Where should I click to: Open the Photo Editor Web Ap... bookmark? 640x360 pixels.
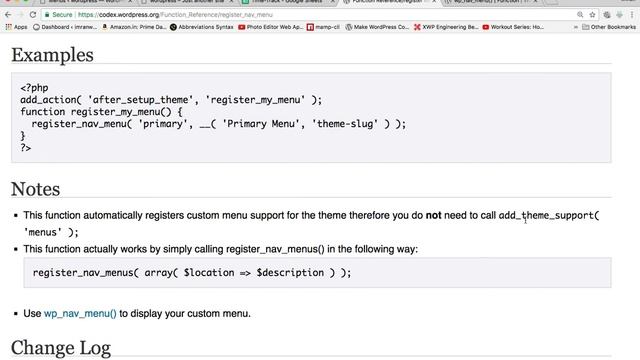point(271,27)
